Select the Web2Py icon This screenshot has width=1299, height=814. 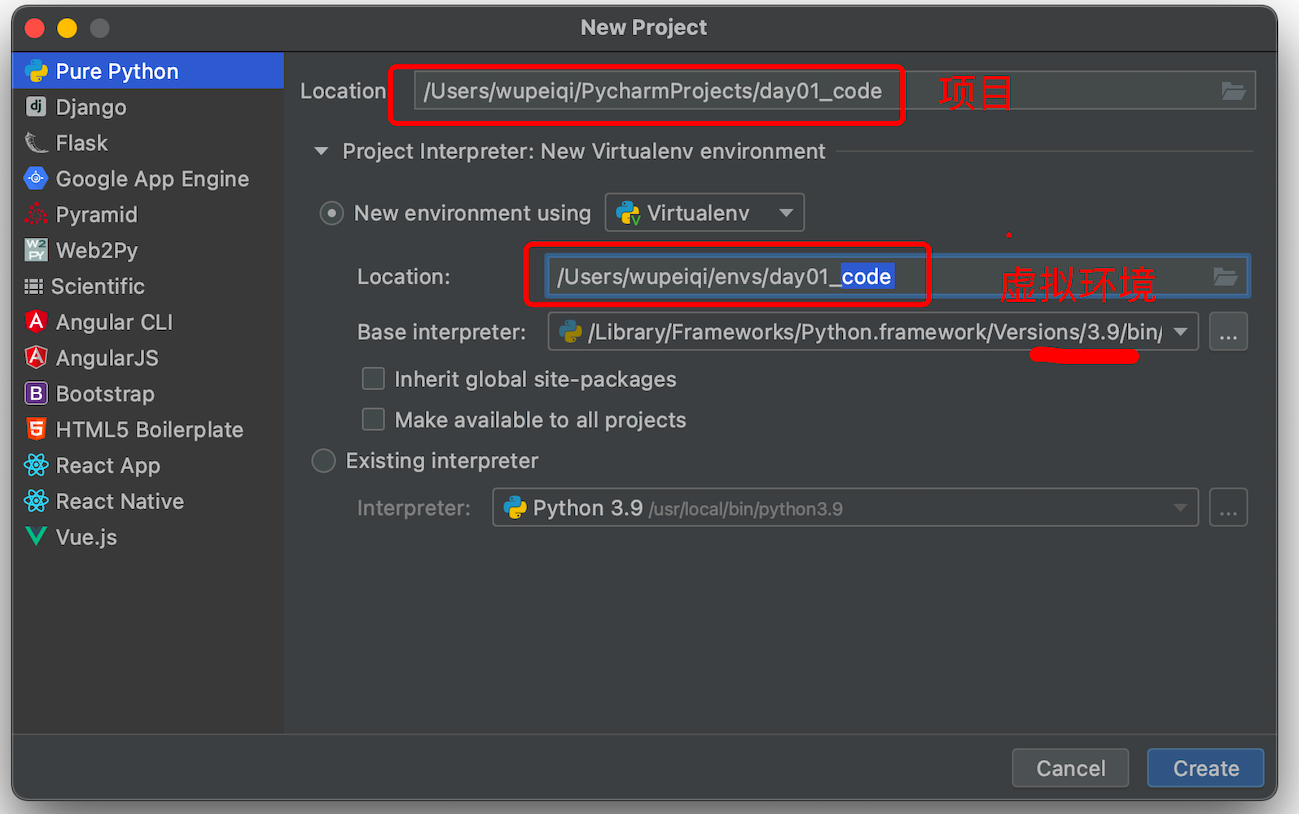pyautogui.click(x=36, y=250)
